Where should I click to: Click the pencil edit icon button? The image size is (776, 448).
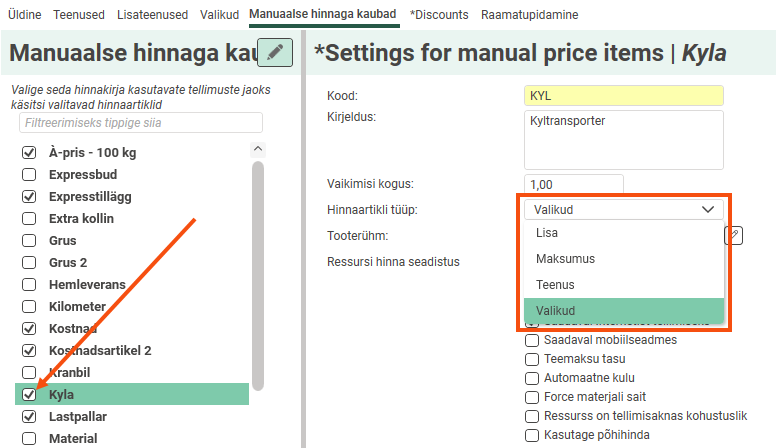pos(275,52)
